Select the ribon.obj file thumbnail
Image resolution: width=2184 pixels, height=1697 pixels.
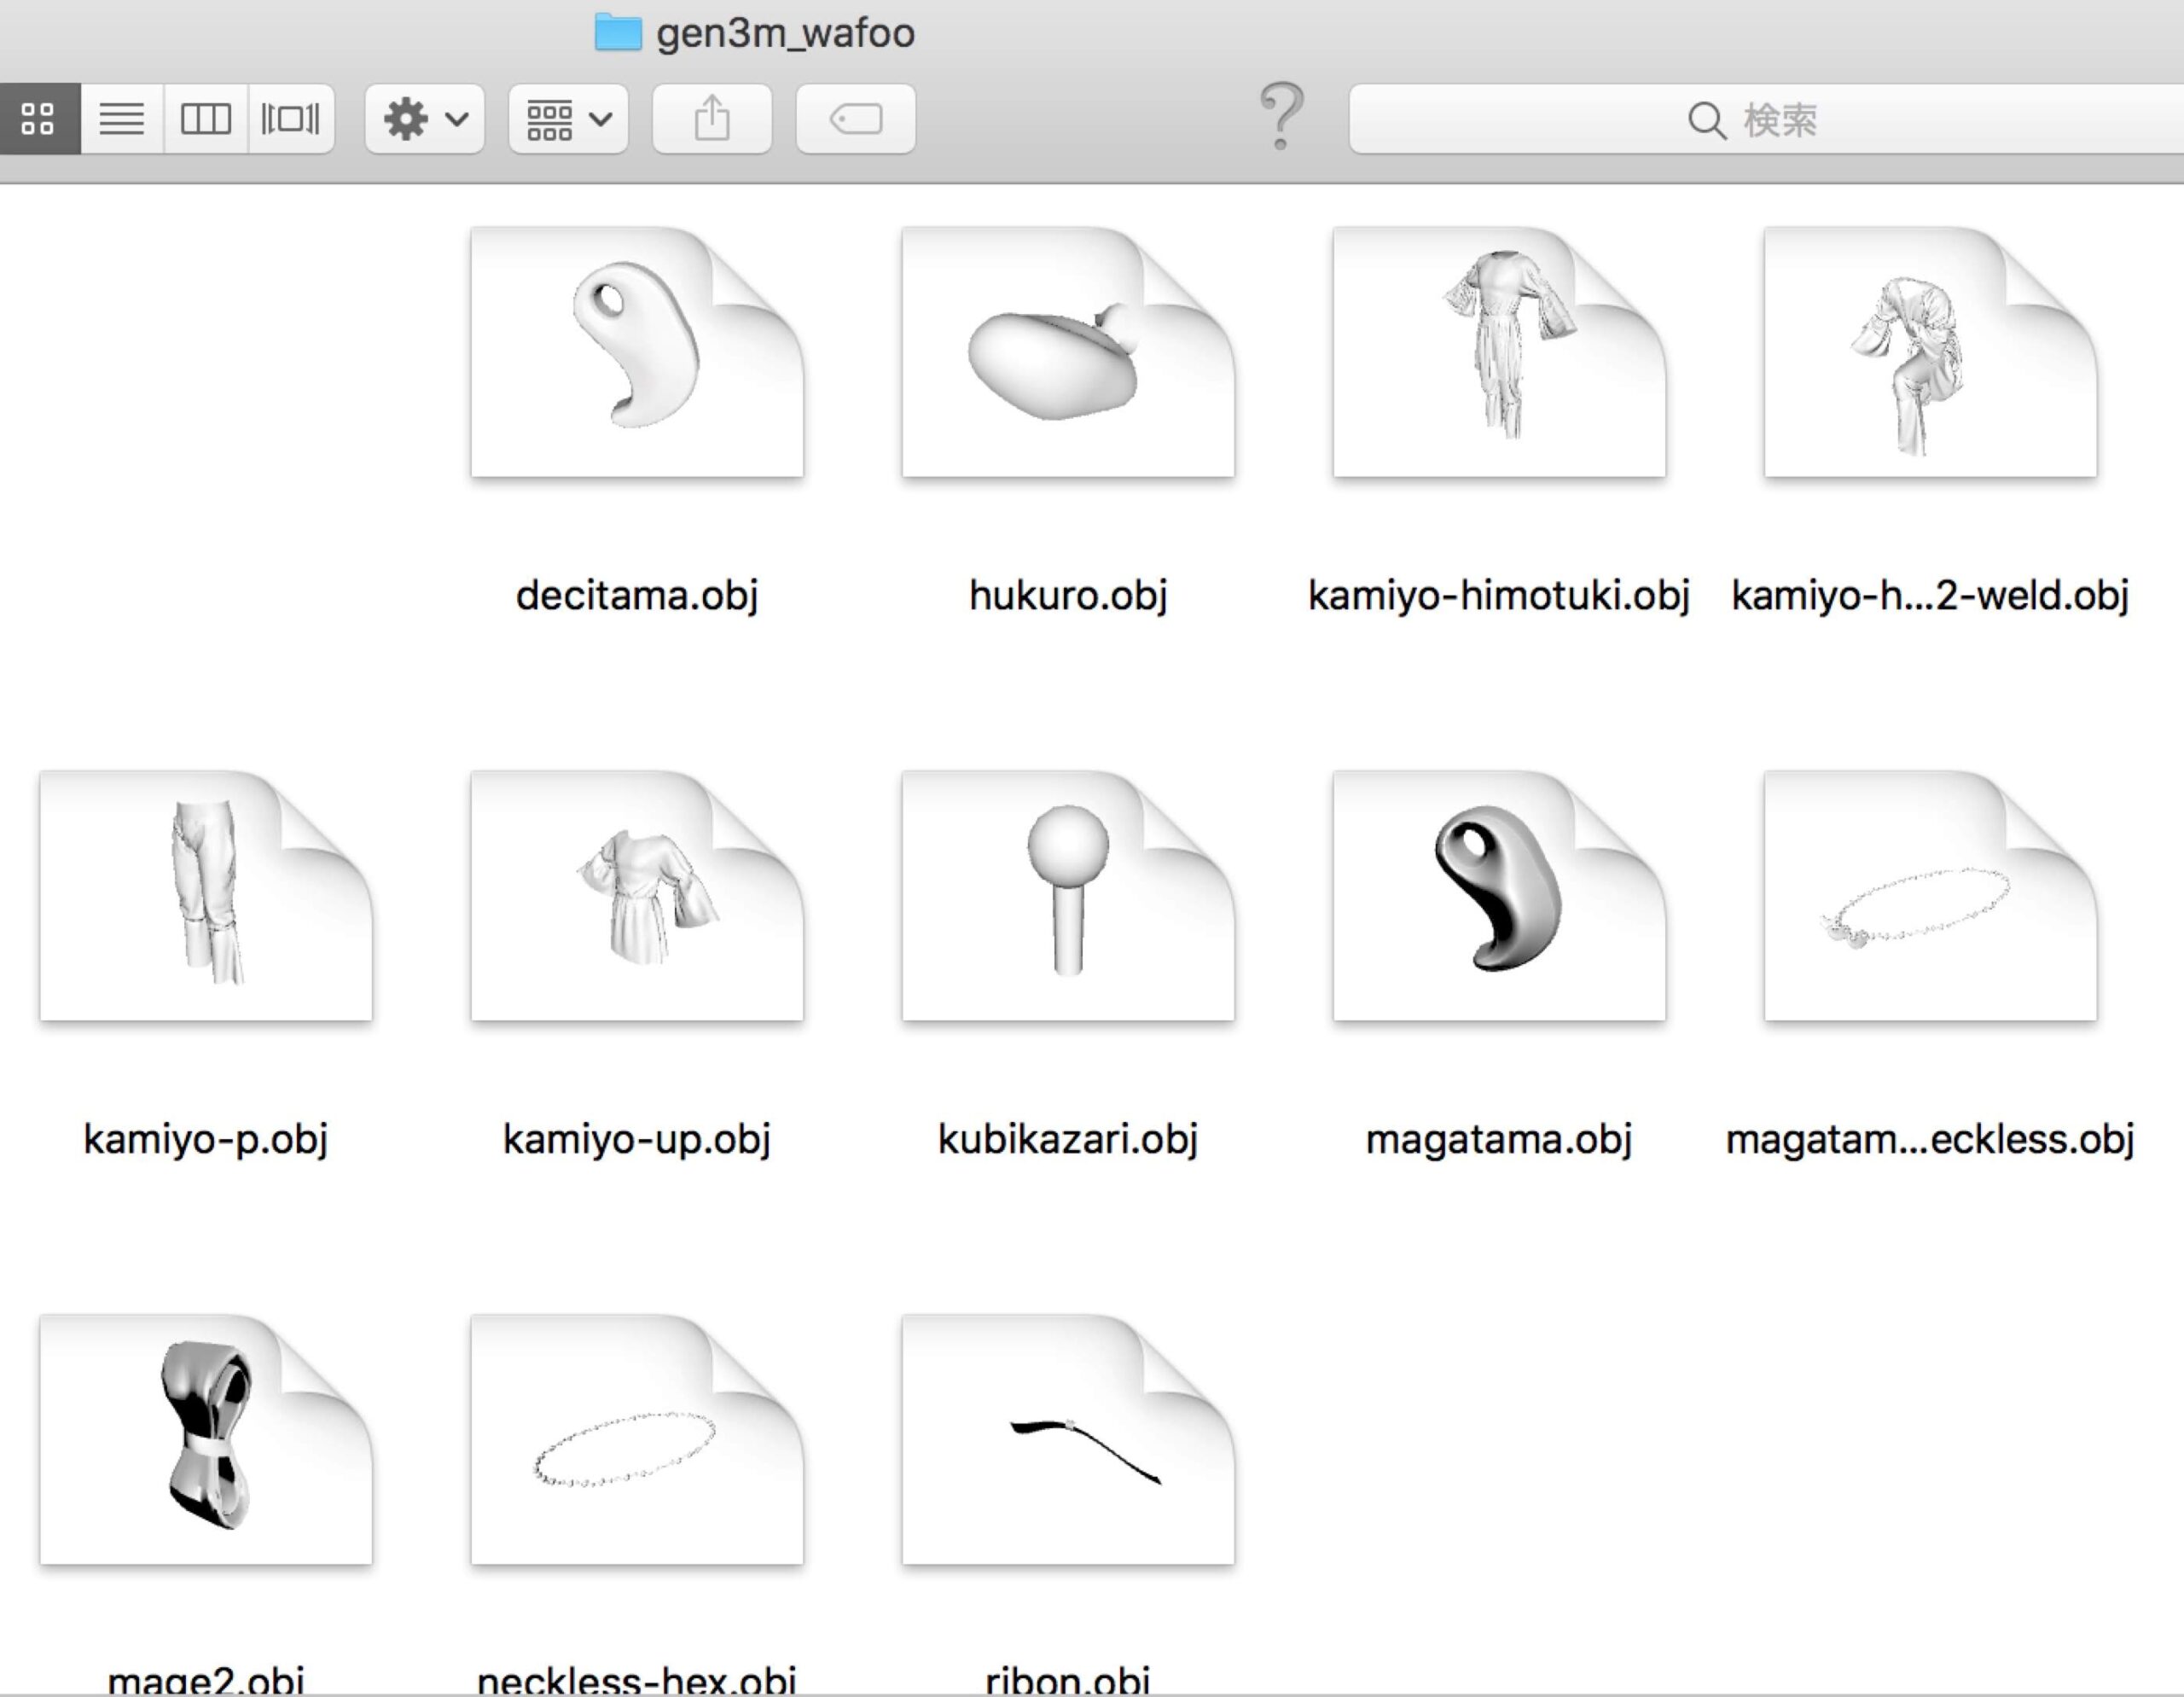click(x=1068, y=1440)
